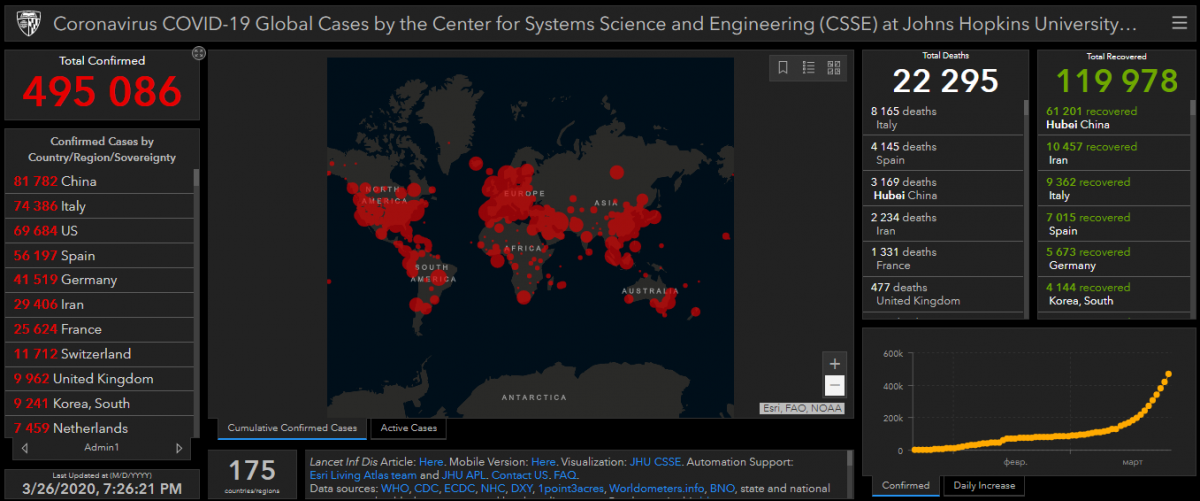Select France in confirmed cases list
Image resolution: width=1200 pixels, height=501 pixels.
98,329
